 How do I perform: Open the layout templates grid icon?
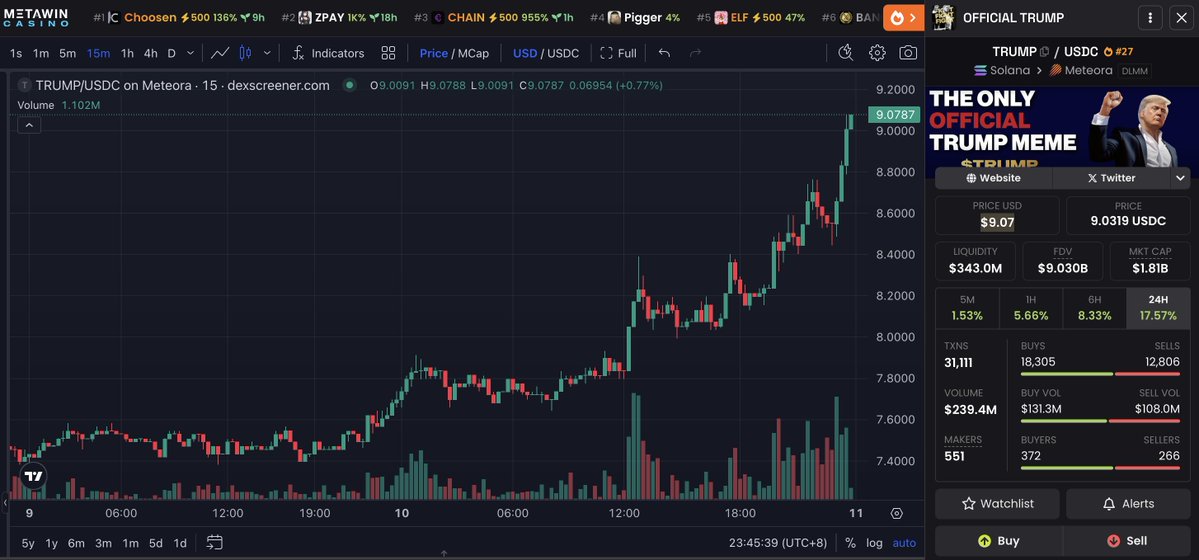[388, 53]
